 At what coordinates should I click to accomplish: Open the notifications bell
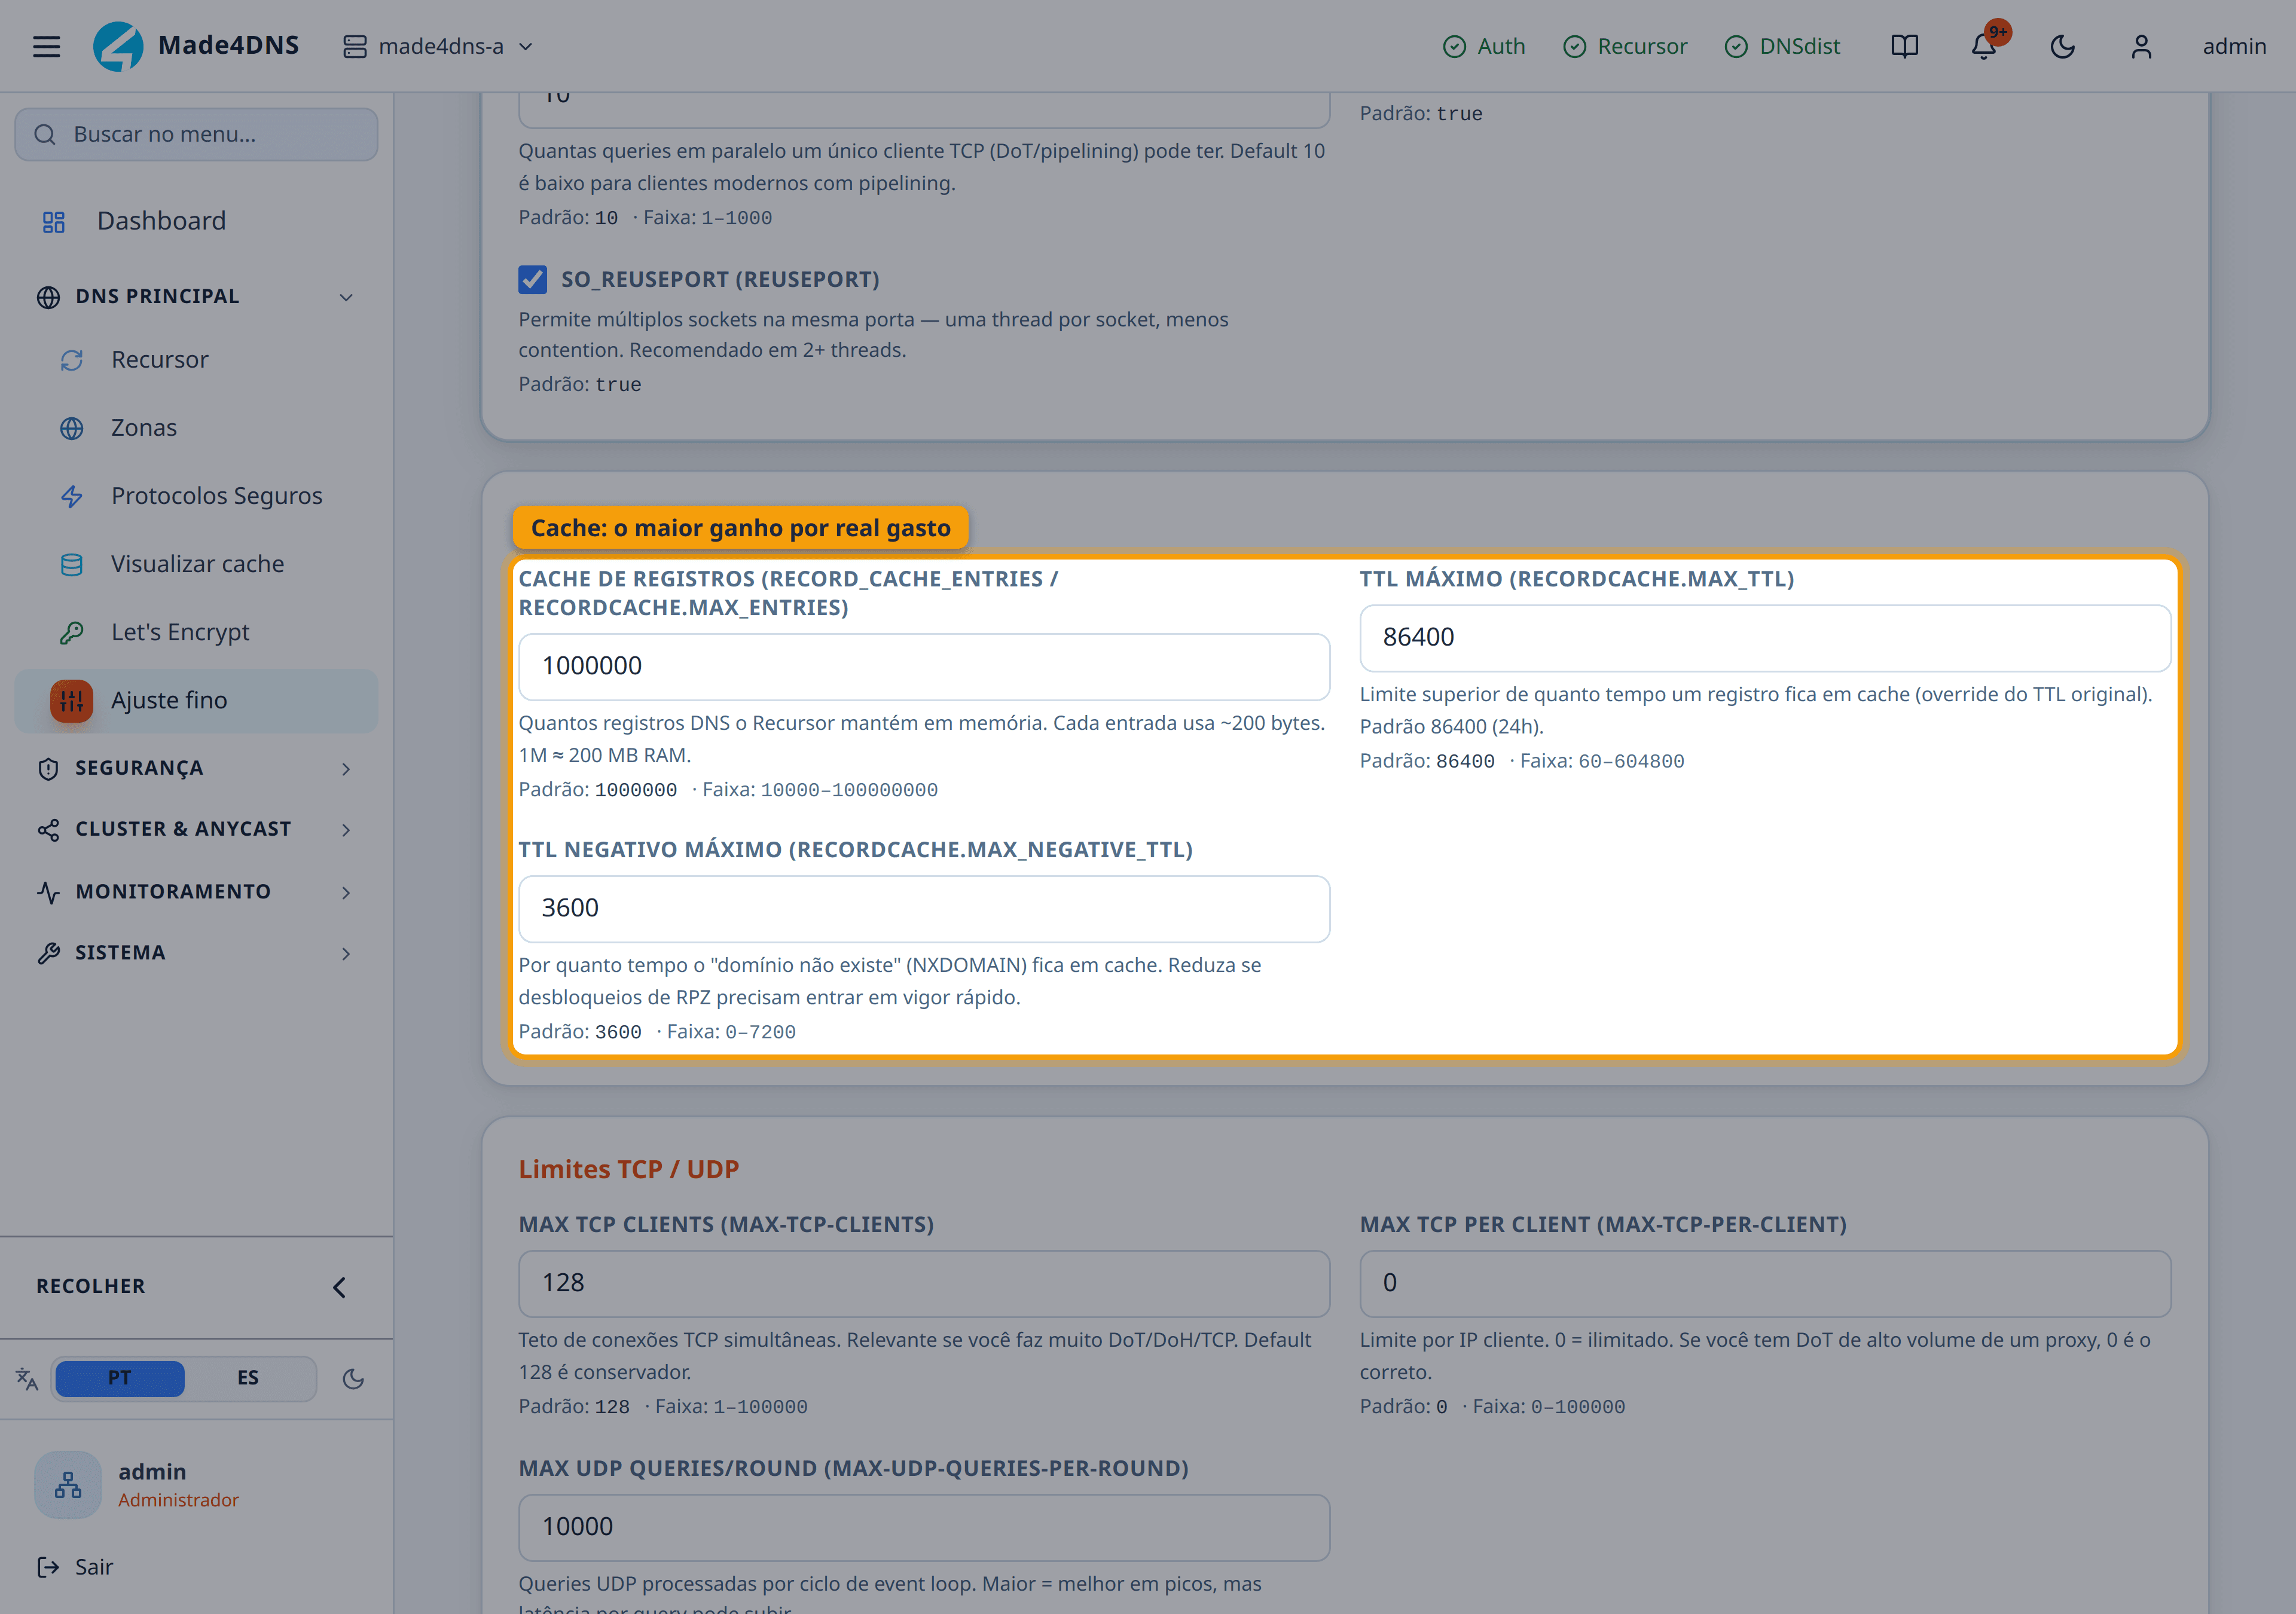(1983, 46)
